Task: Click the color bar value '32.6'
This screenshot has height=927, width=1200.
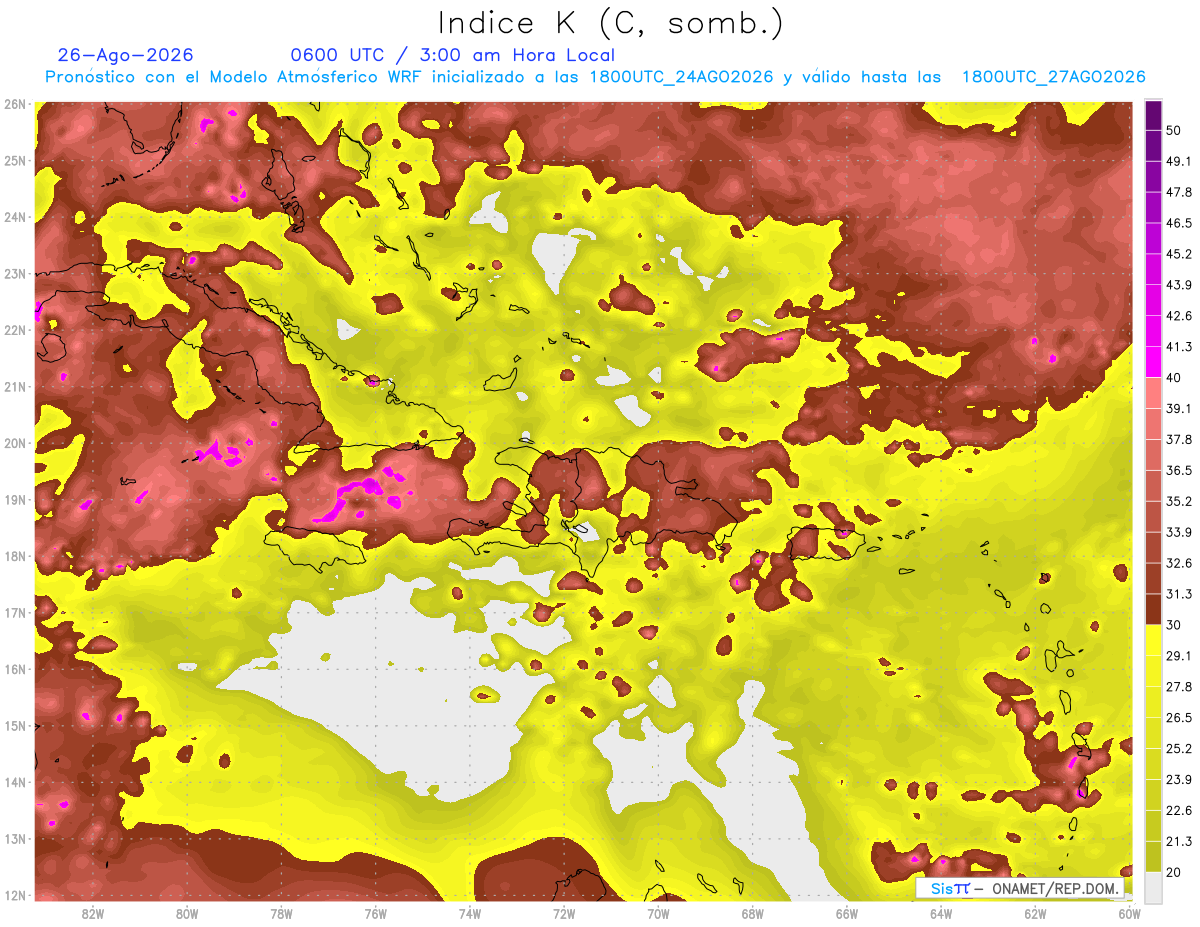Action: click(1179, 563)
